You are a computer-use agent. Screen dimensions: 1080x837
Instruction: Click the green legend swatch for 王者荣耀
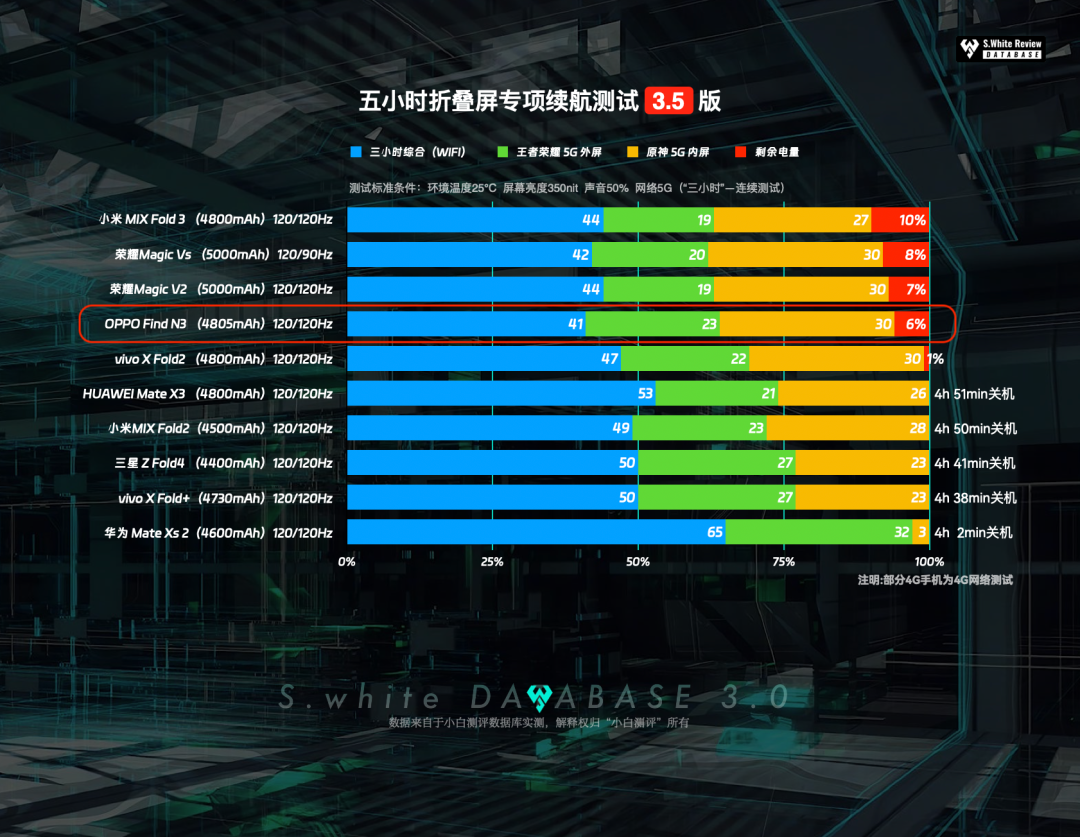503,152
